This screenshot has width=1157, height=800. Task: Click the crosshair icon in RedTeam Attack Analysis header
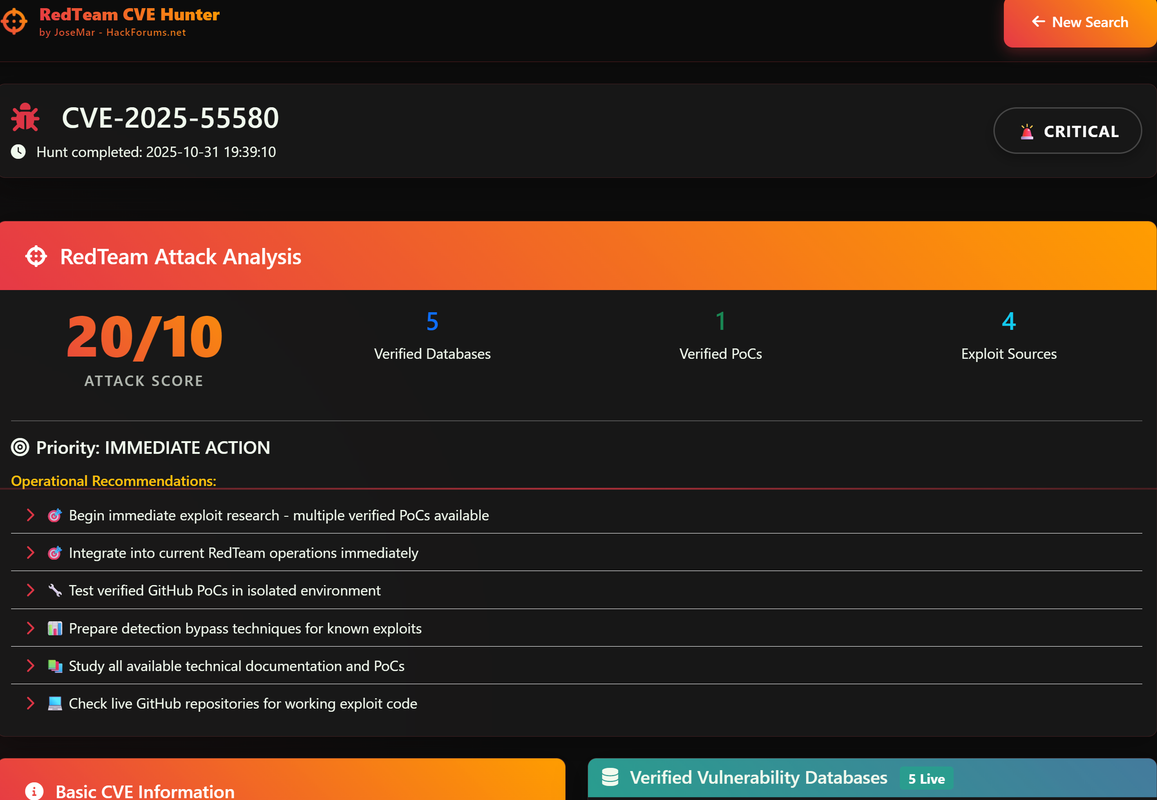35,256
